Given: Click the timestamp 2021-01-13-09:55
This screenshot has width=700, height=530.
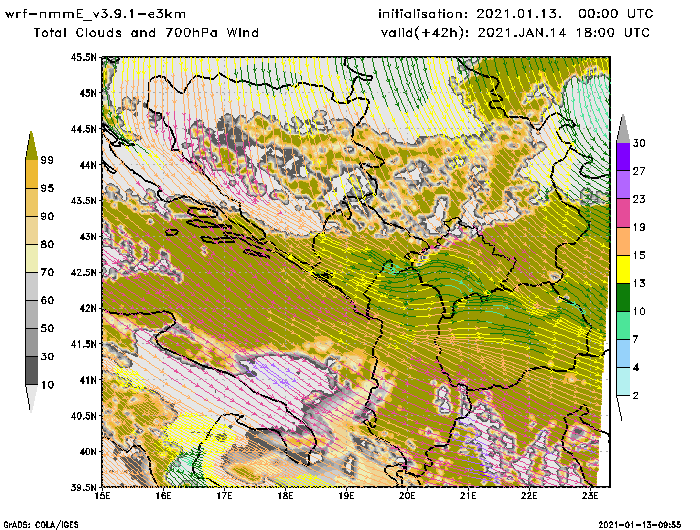Looking at the screenshot, I should (640, 524).
